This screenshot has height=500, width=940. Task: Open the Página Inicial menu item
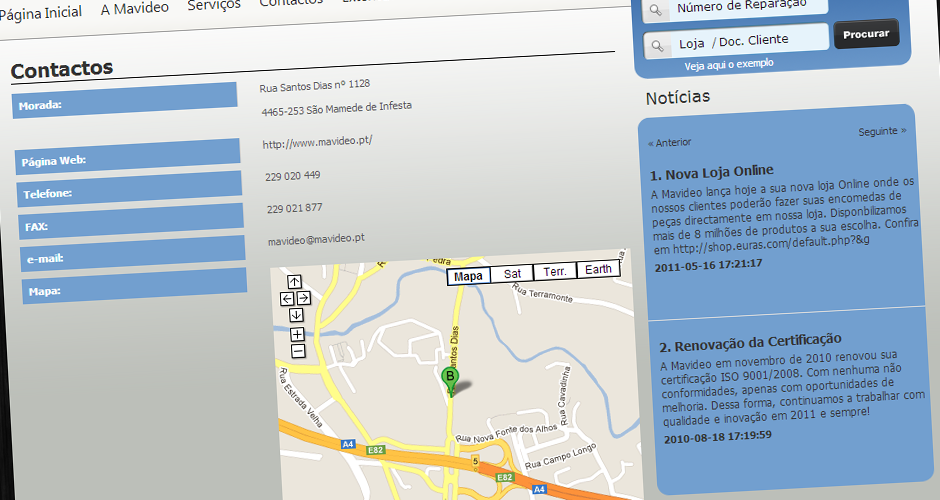point(40,13)
